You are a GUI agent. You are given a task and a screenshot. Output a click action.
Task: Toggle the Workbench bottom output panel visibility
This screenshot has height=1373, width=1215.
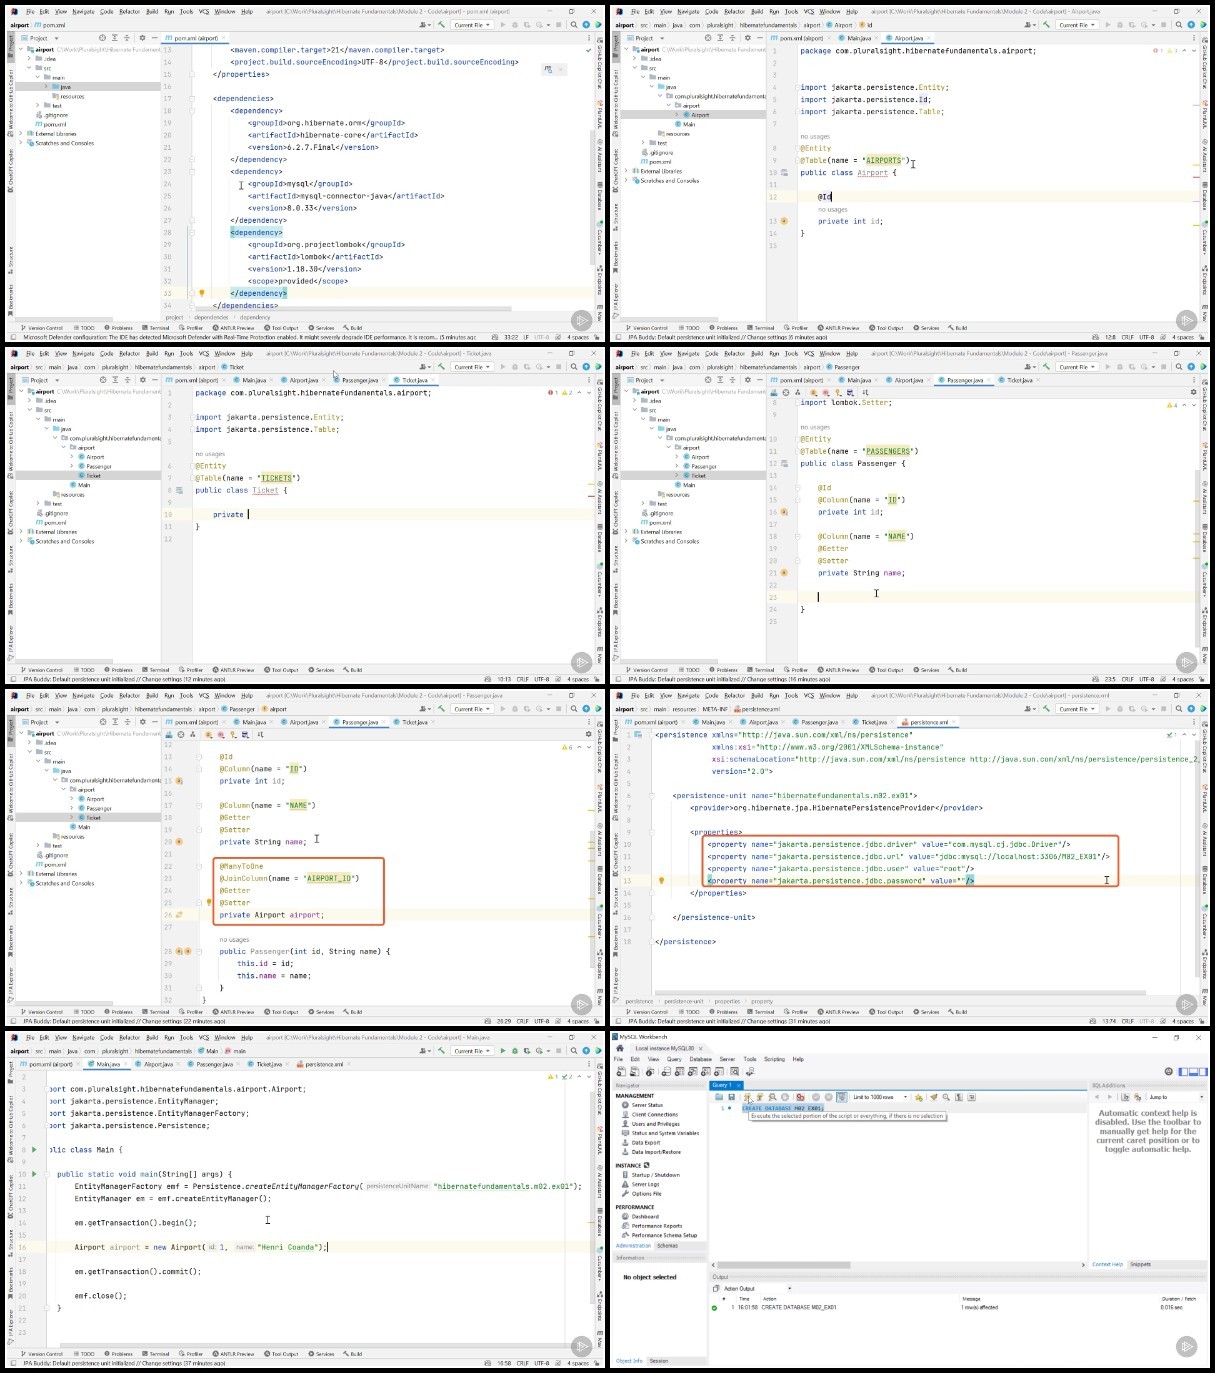tap(1195, 1071)
